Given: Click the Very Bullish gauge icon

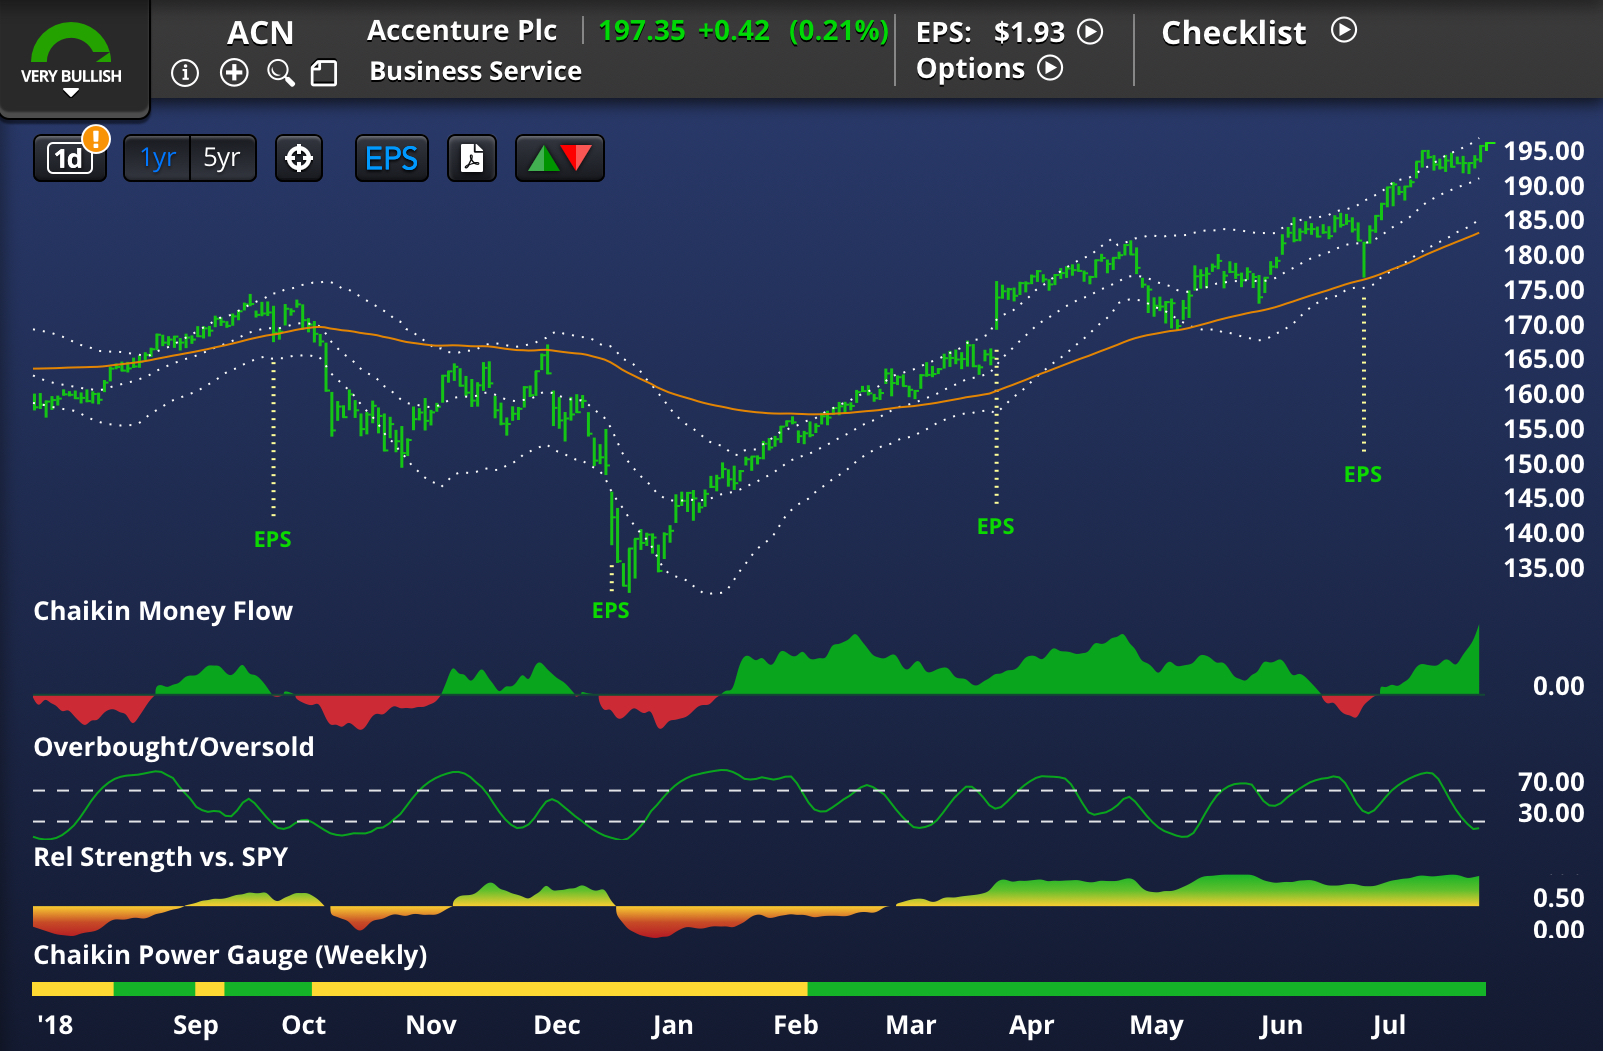Looking at the screenshot, I should (71, 45).
